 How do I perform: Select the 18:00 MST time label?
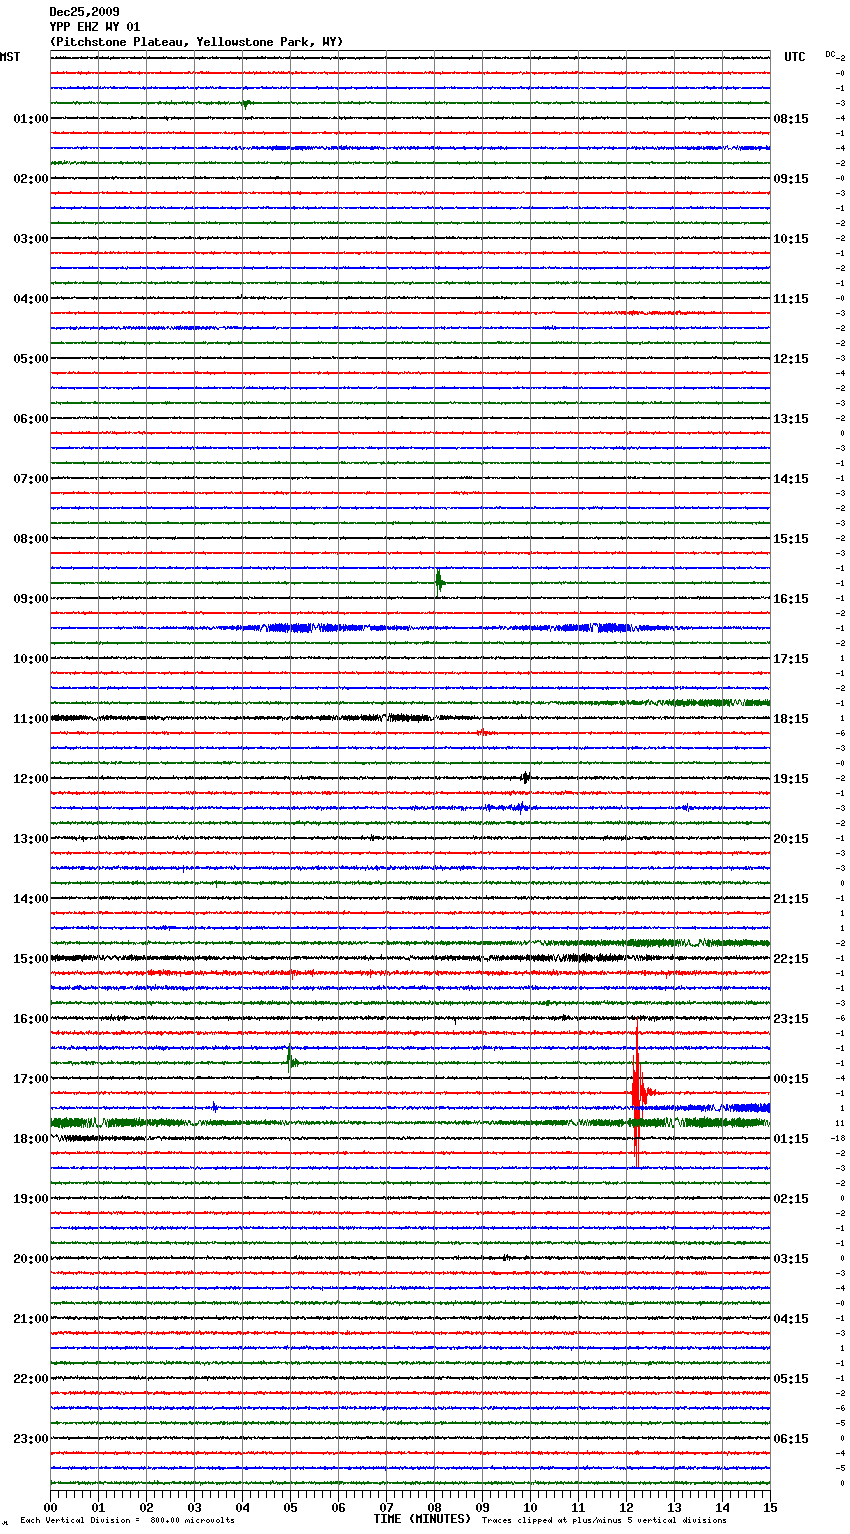[x=31, y=1139]
